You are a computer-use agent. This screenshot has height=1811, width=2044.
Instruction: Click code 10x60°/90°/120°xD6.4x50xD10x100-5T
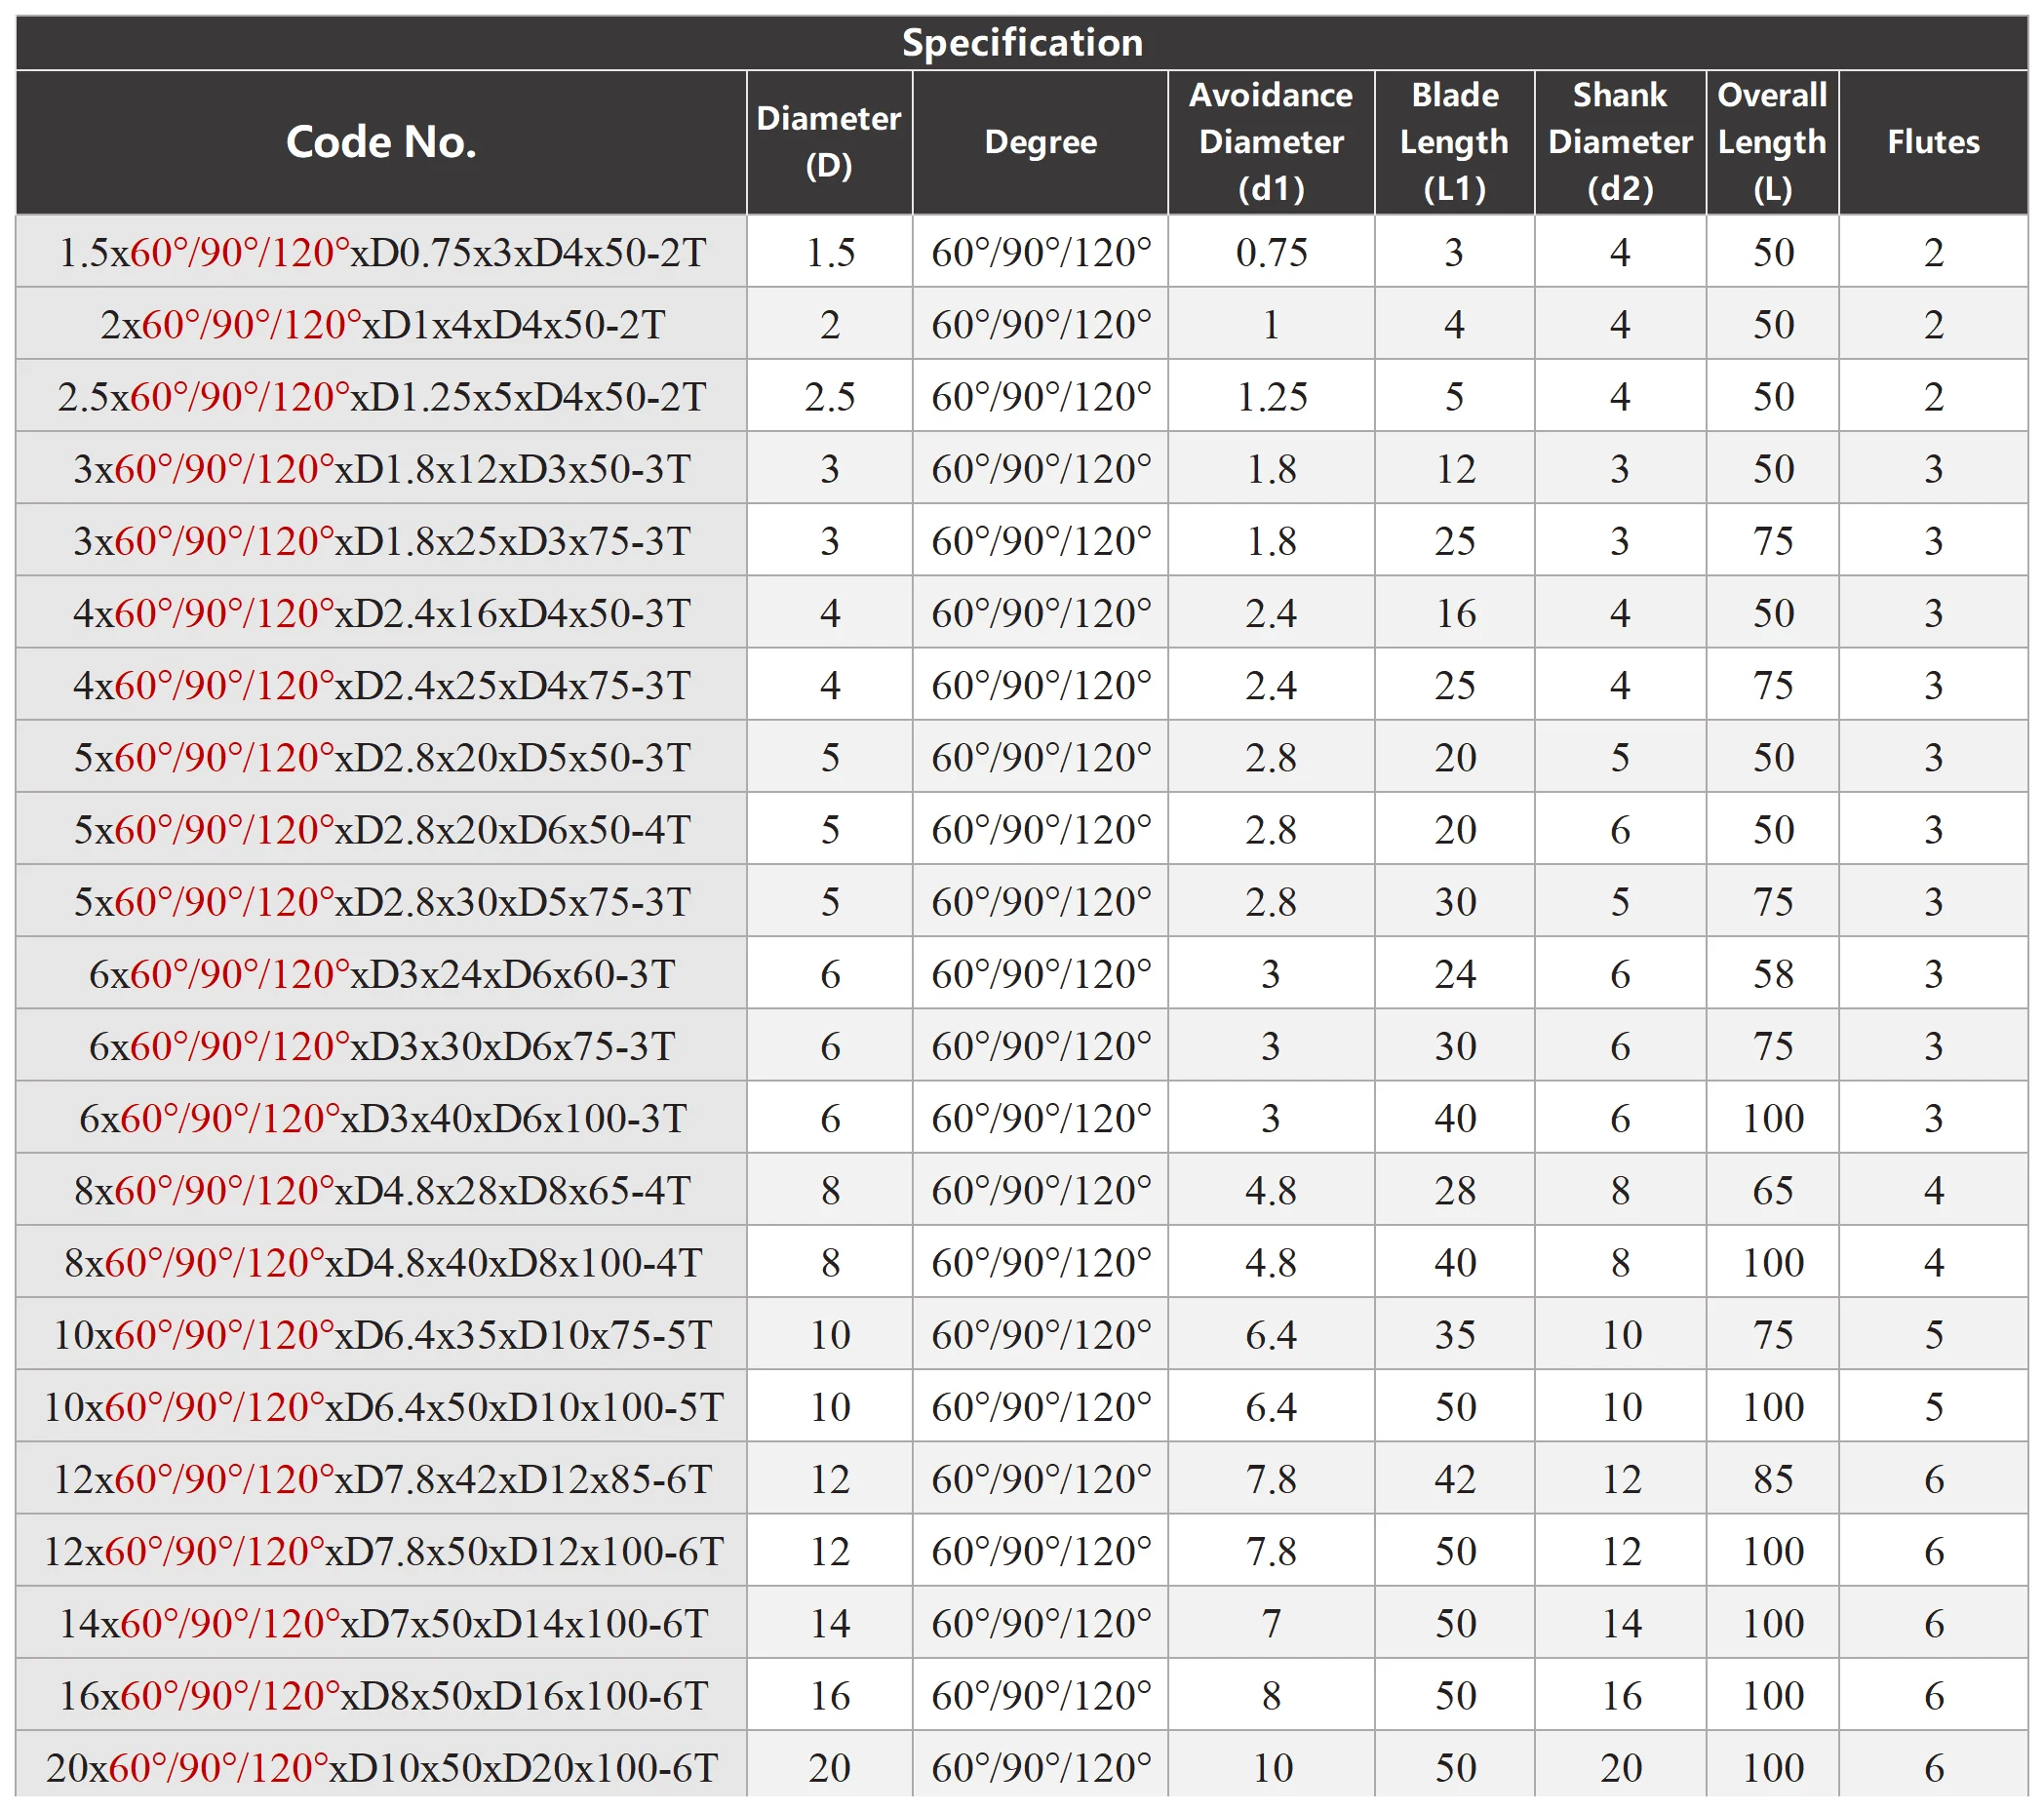click(x=382, y=1407)
